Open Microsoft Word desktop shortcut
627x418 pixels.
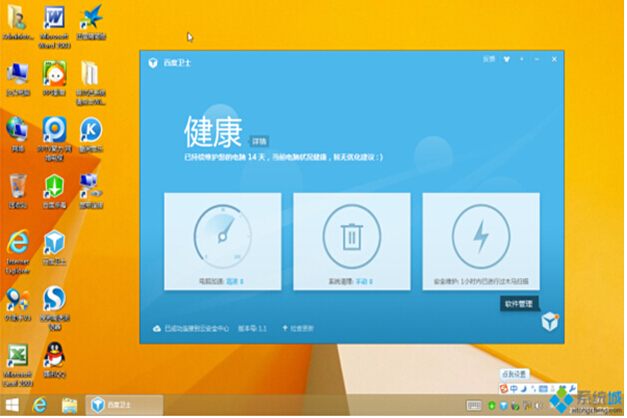click(x=56, y=20)
